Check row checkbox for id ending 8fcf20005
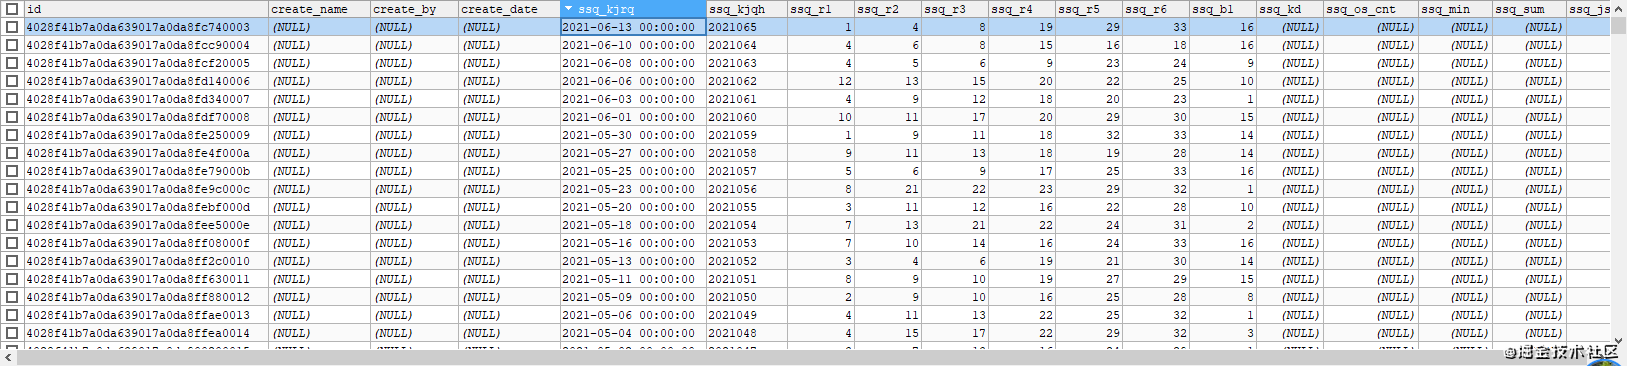Screen dimensions: 1627x366 12,63
